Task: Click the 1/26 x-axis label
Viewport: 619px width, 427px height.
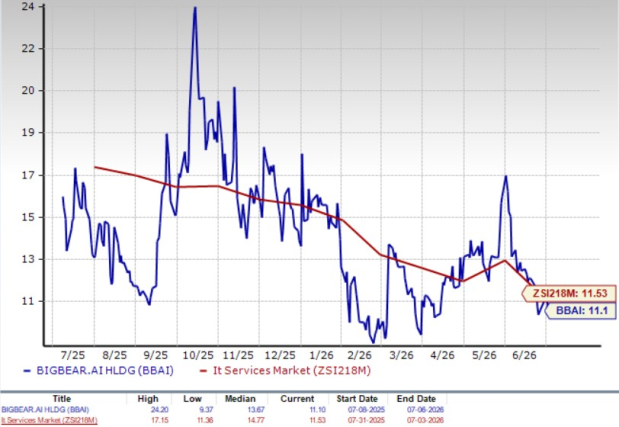Action: tap(321, 355)
